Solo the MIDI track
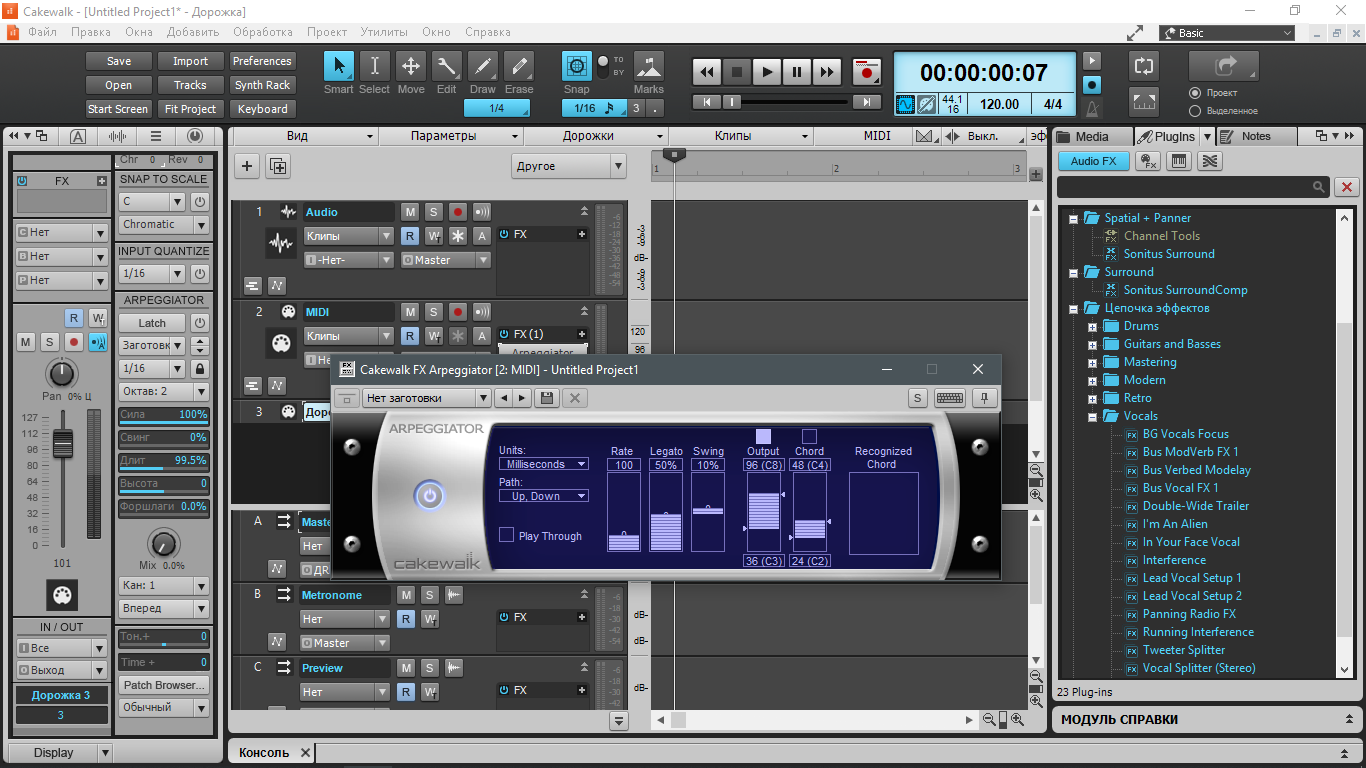 point(433,312)
